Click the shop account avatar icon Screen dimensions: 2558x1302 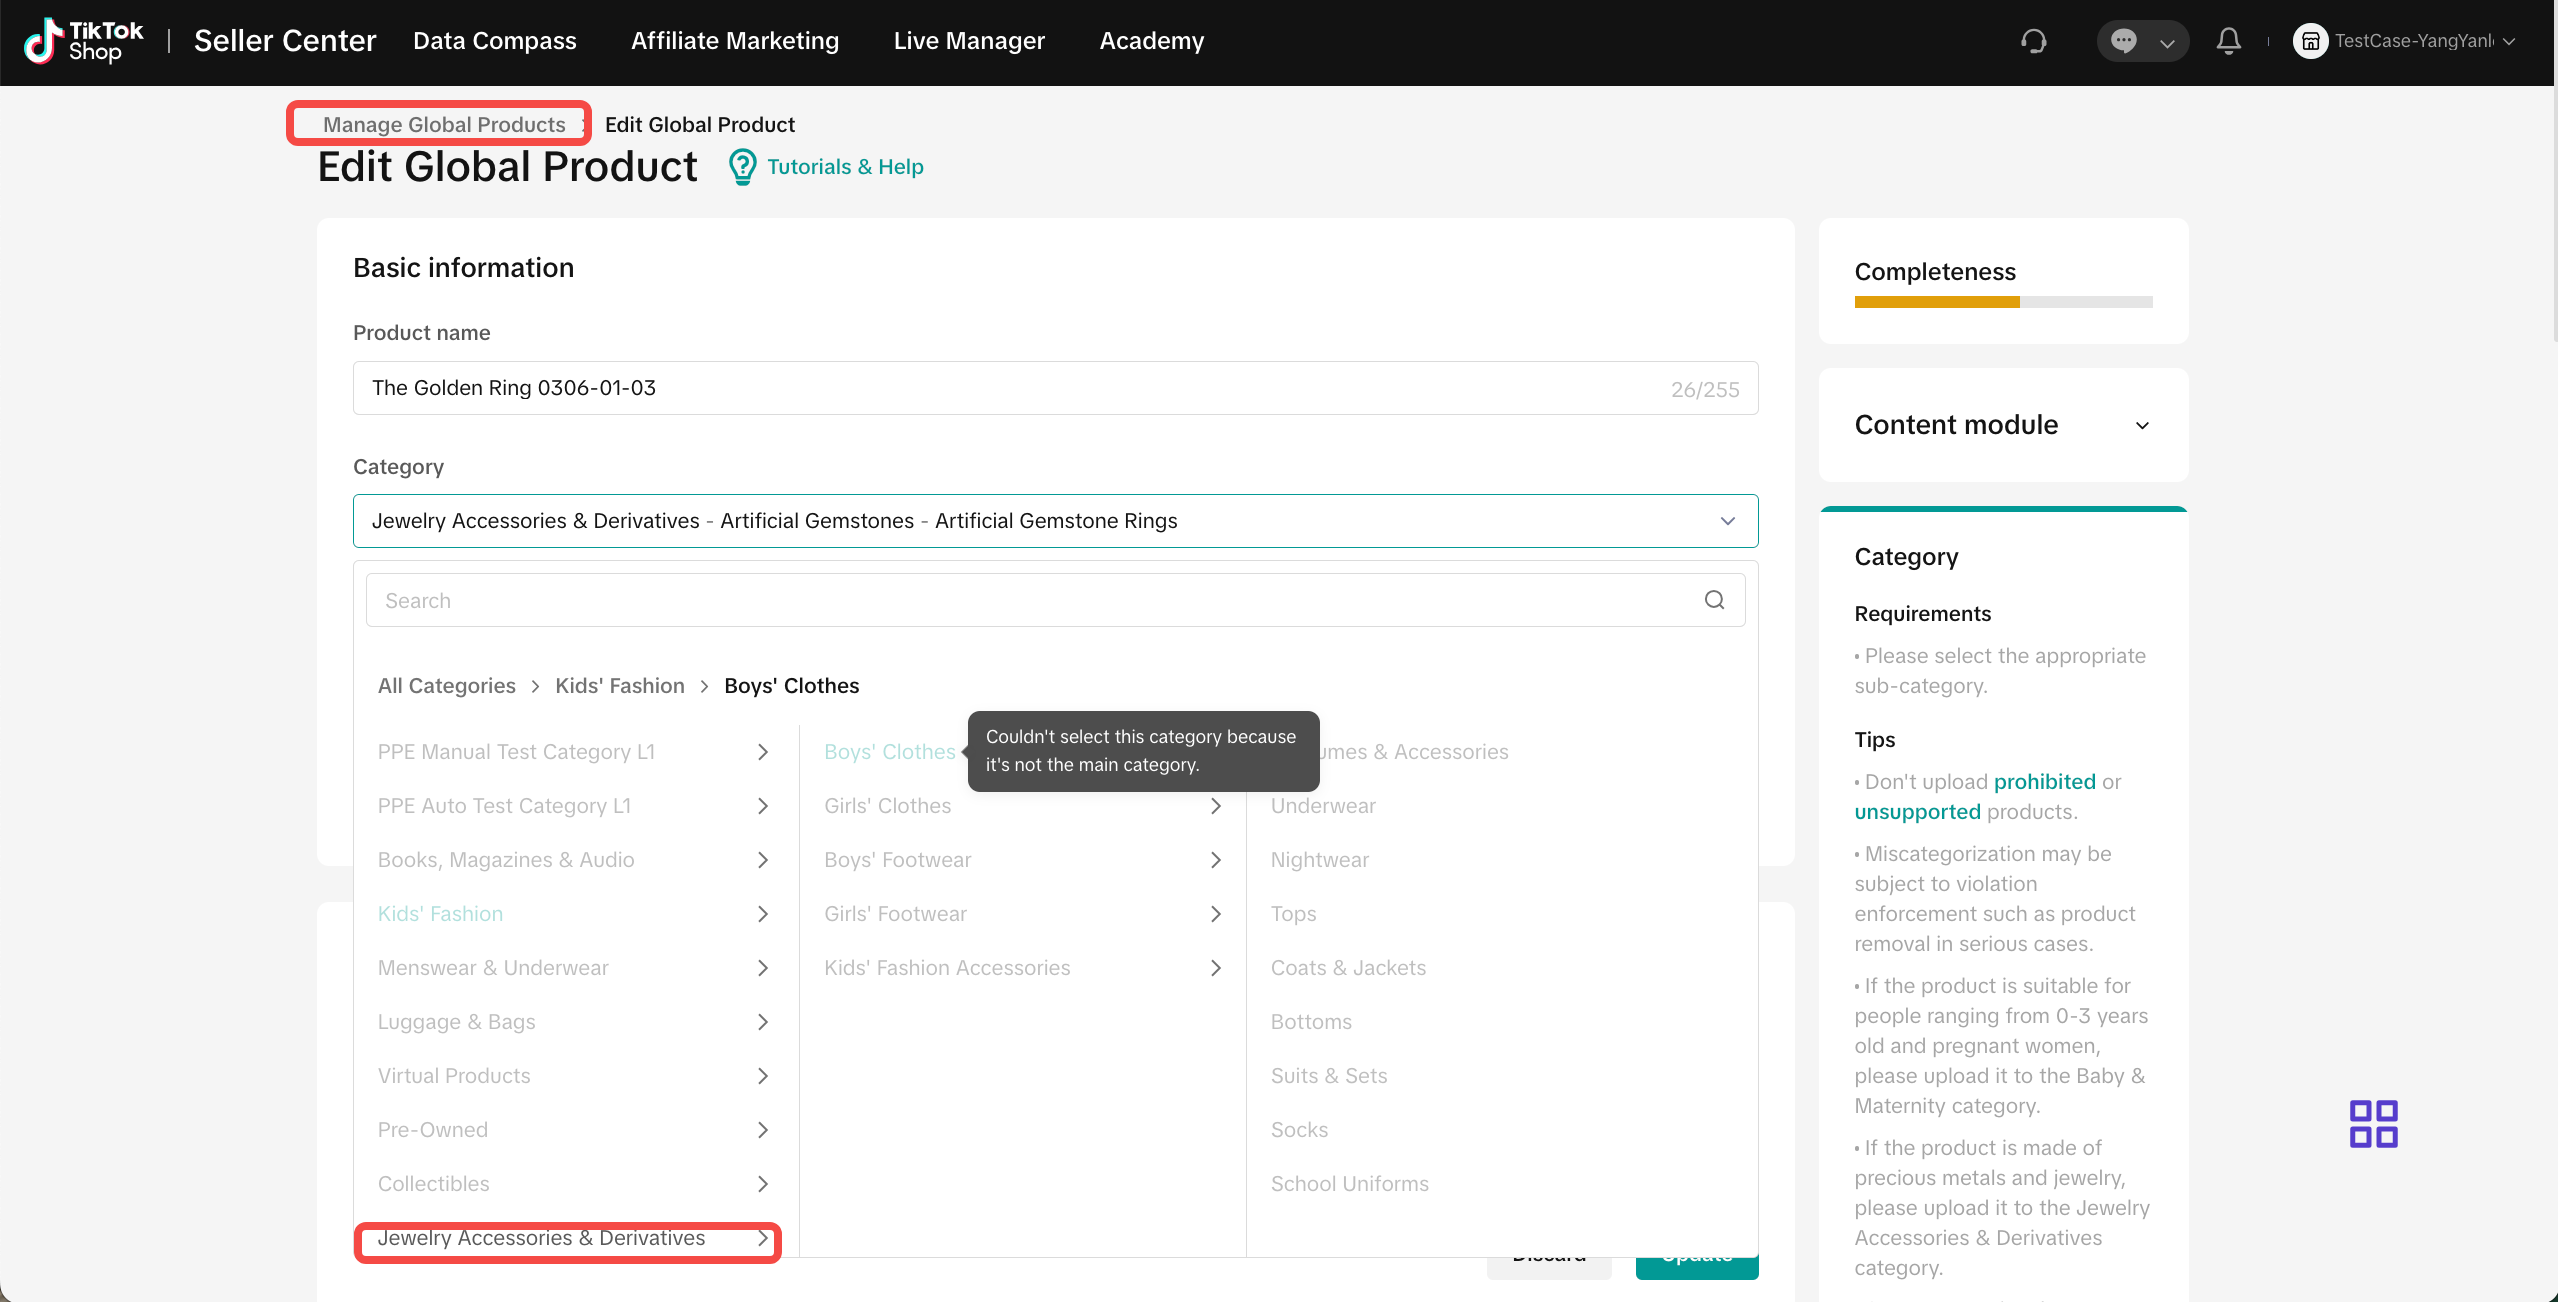click(x=2310, y=41)
